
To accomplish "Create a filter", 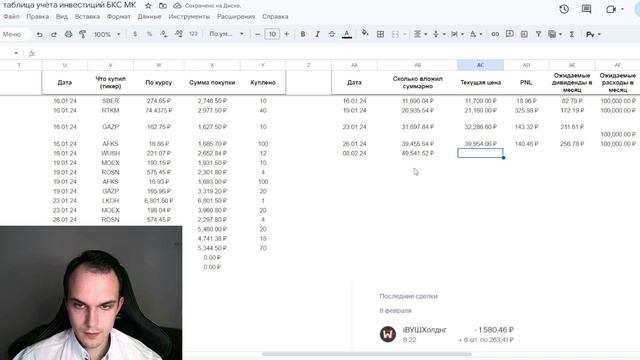I will tap(539, 35).
